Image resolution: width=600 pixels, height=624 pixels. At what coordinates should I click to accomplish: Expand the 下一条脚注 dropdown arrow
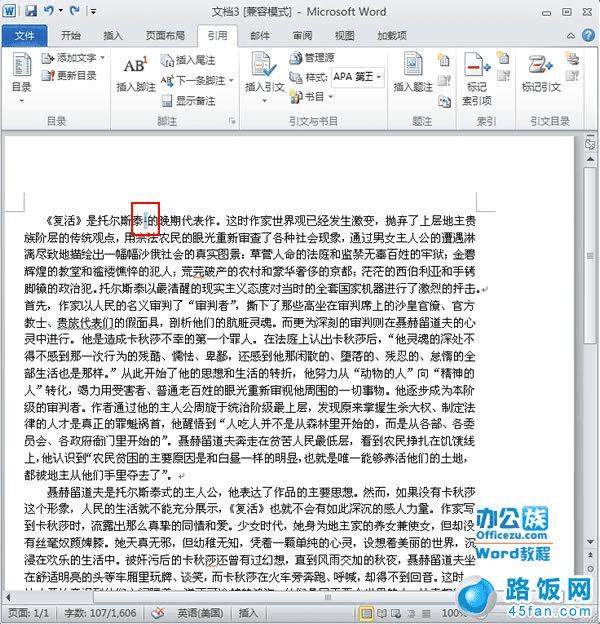pyautogui.click(x=231, y=80)
